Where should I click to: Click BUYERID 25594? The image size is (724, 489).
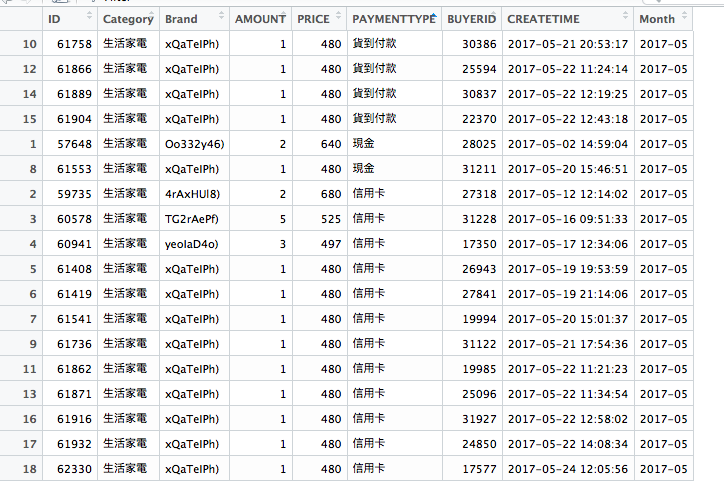pos(479,69)
